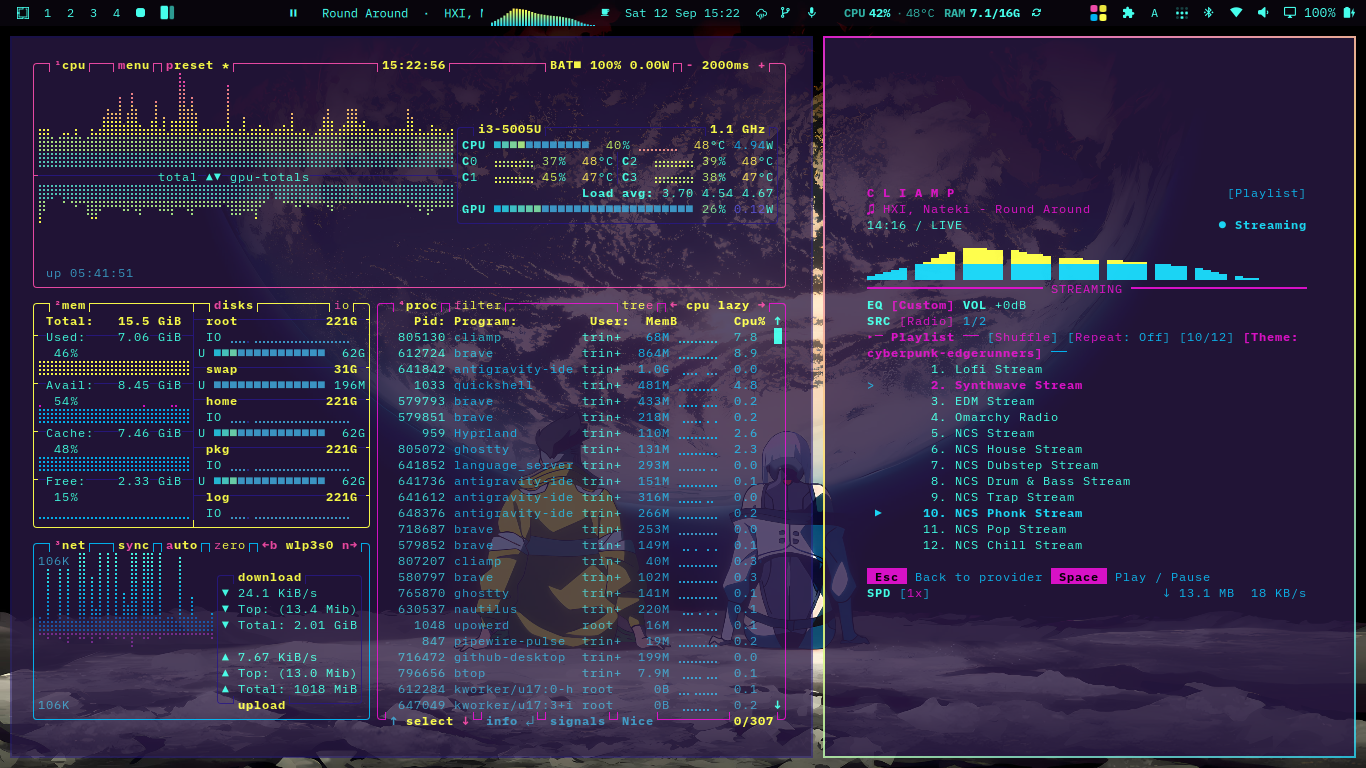Toggle tree view in btop proc header
The height and width of the screenshot is (768, 1366).
pos(638,305)
